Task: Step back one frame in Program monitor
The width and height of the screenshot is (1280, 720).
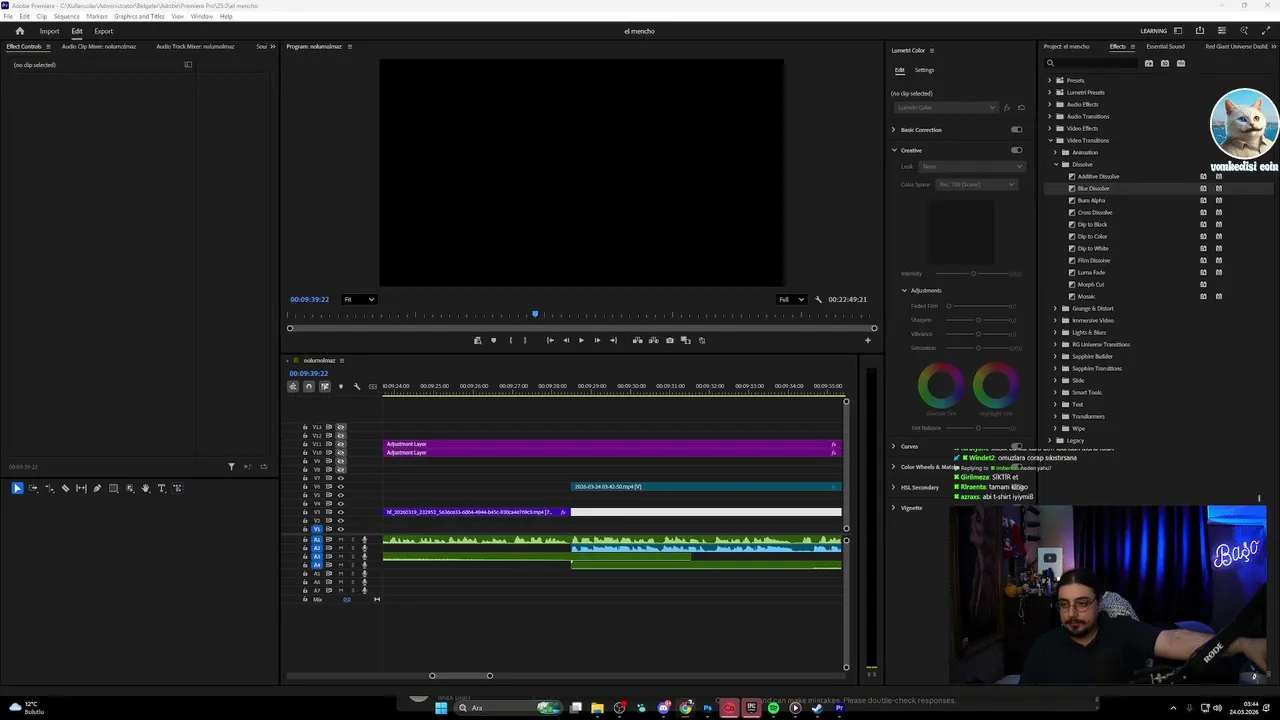Action: tap(566, 340)
